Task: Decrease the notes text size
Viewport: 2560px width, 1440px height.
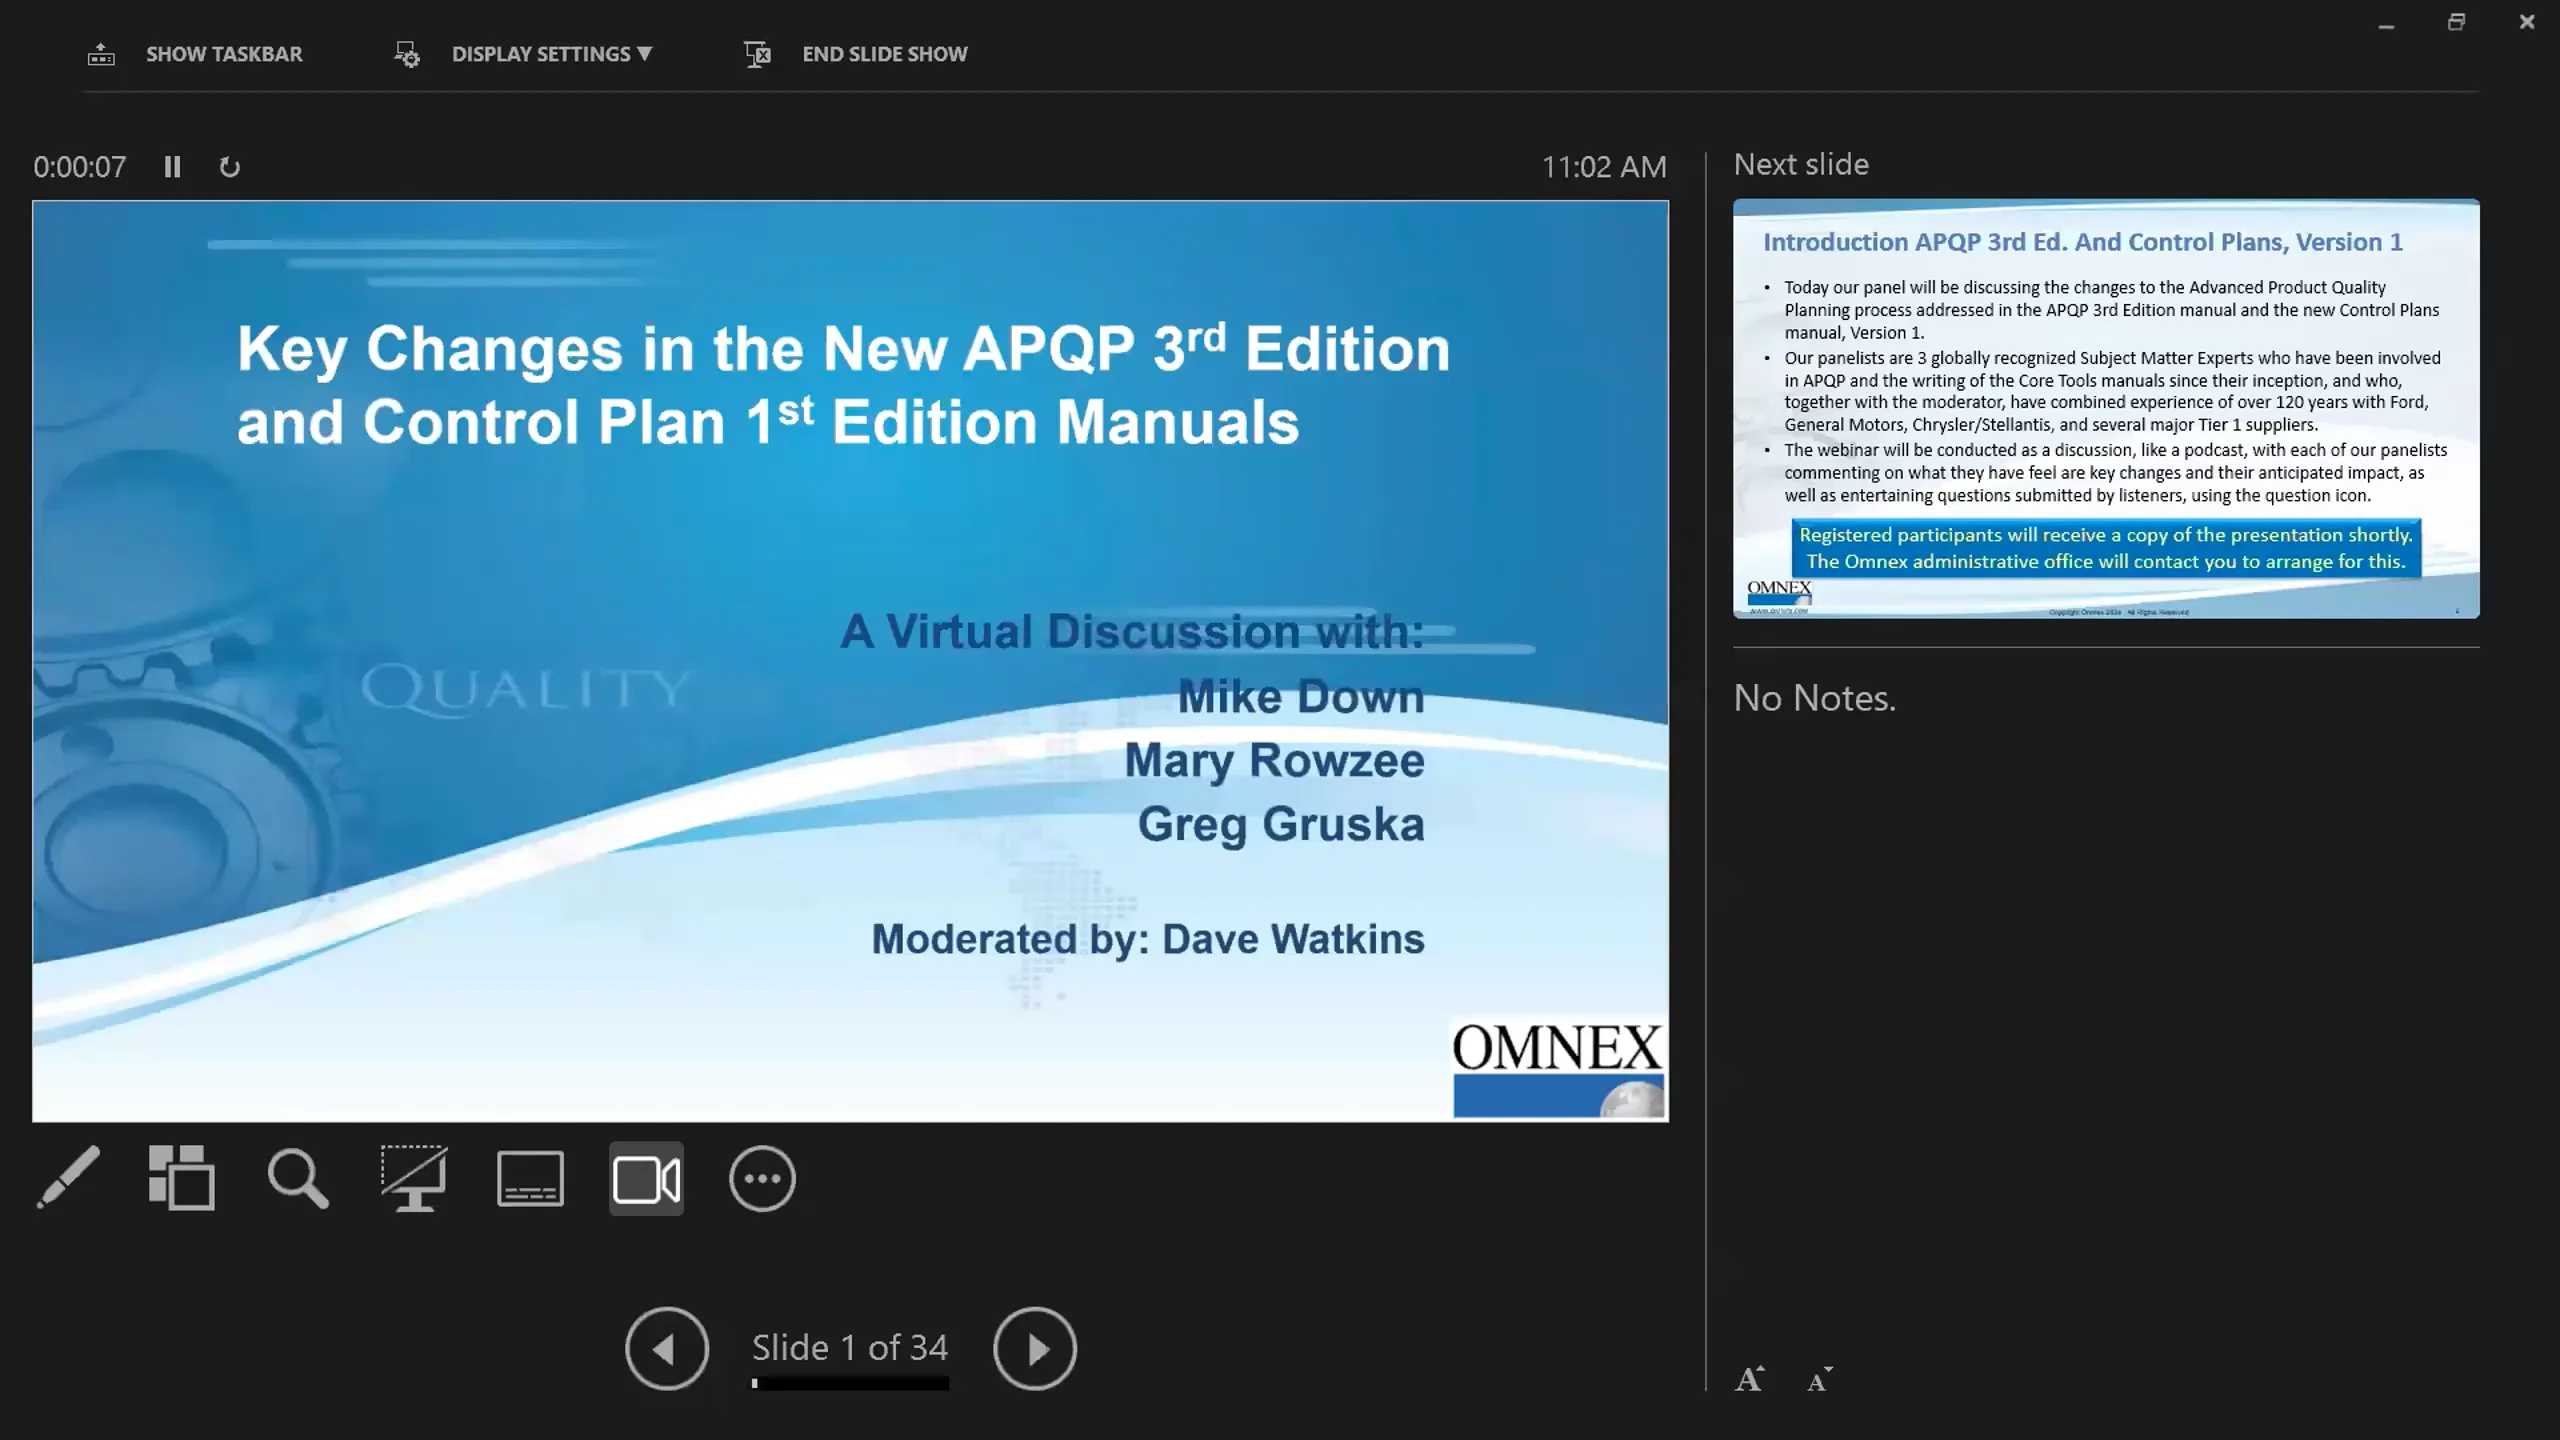Action: [1817, 1380]
